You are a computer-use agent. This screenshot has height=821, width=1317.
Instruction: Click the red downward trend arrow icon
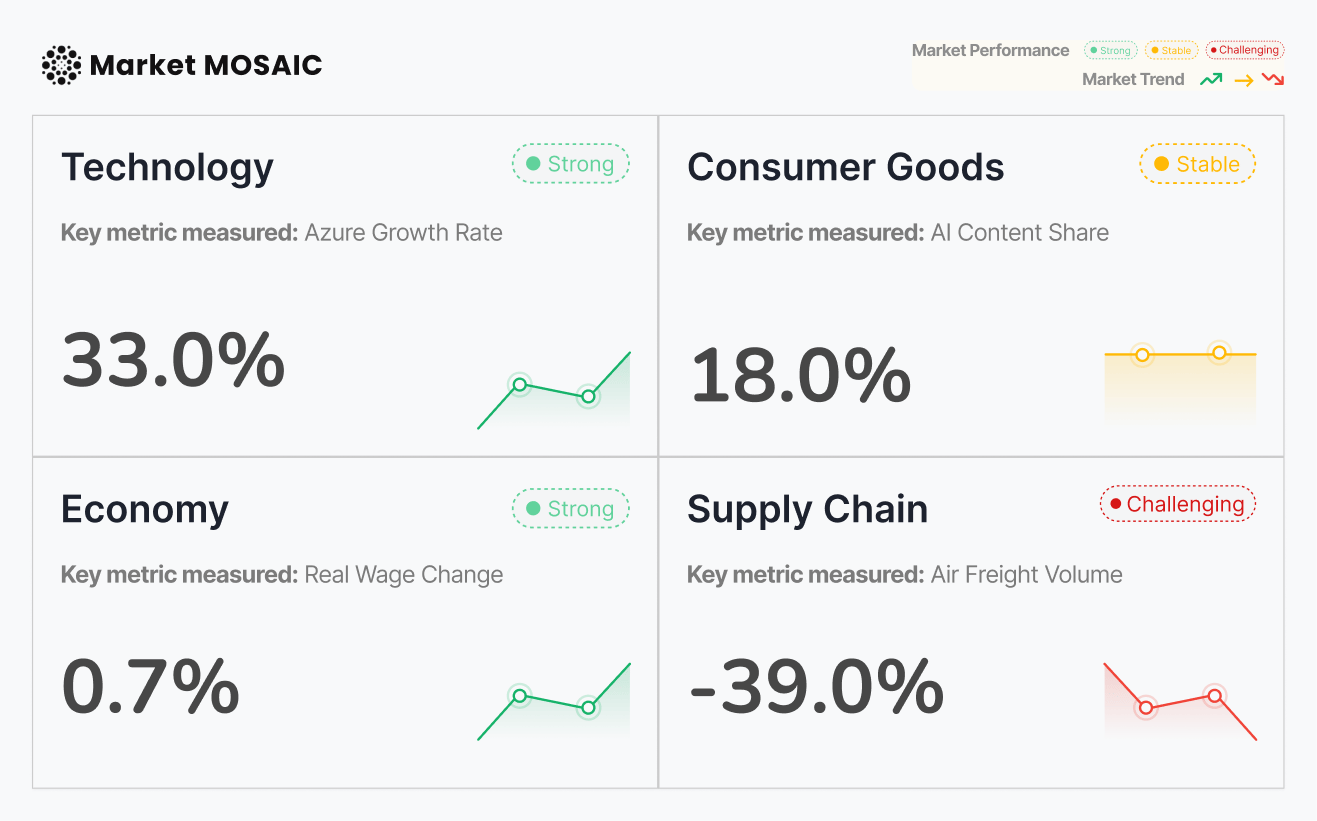1273,79
